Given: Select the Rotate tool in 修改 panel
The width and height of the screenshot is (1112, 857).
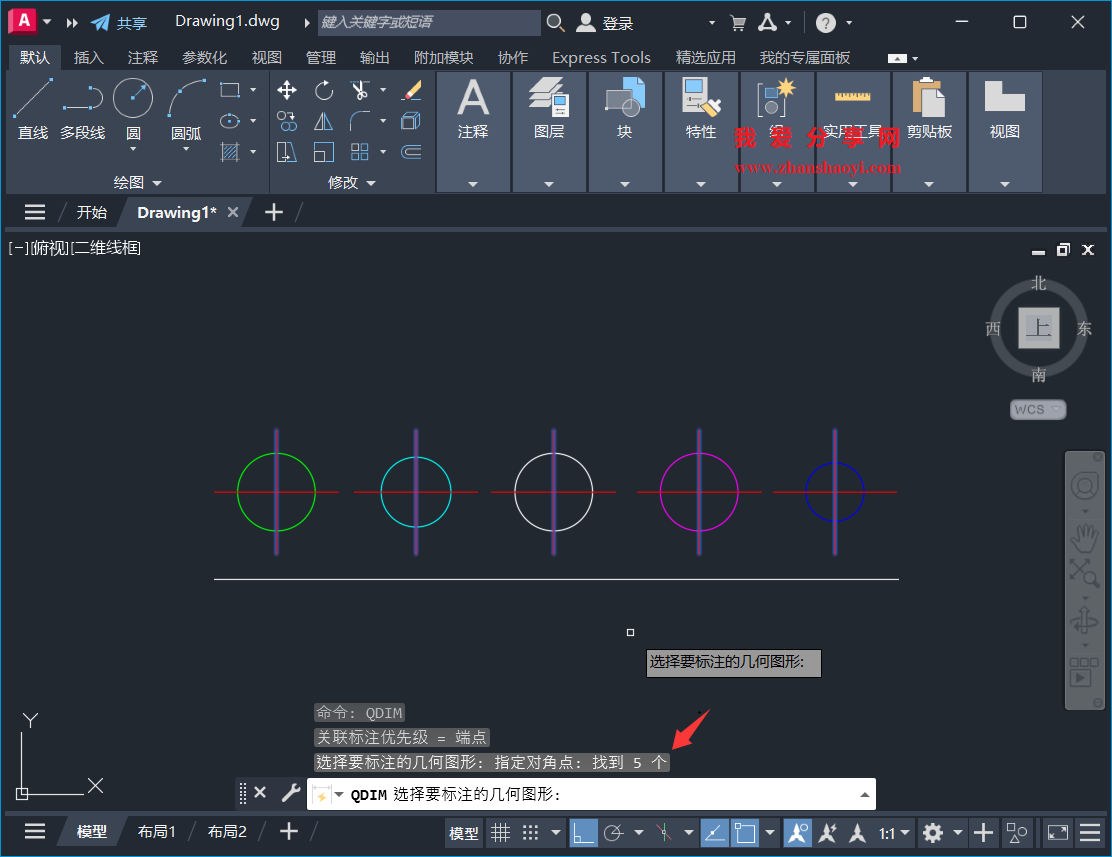Looking at the screenshot, I should (324, 90).
